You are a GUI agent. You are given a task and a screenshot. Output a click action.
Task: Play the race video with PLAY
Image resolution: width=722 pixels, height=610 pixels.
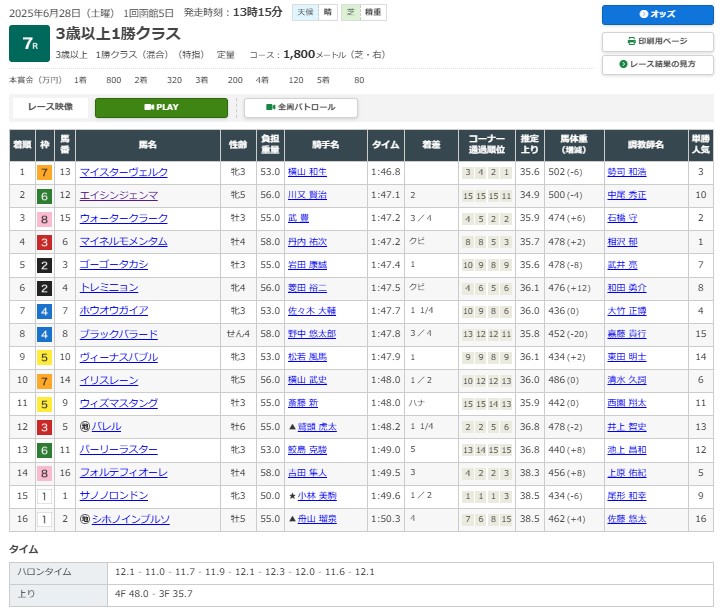tap(161, 107)
